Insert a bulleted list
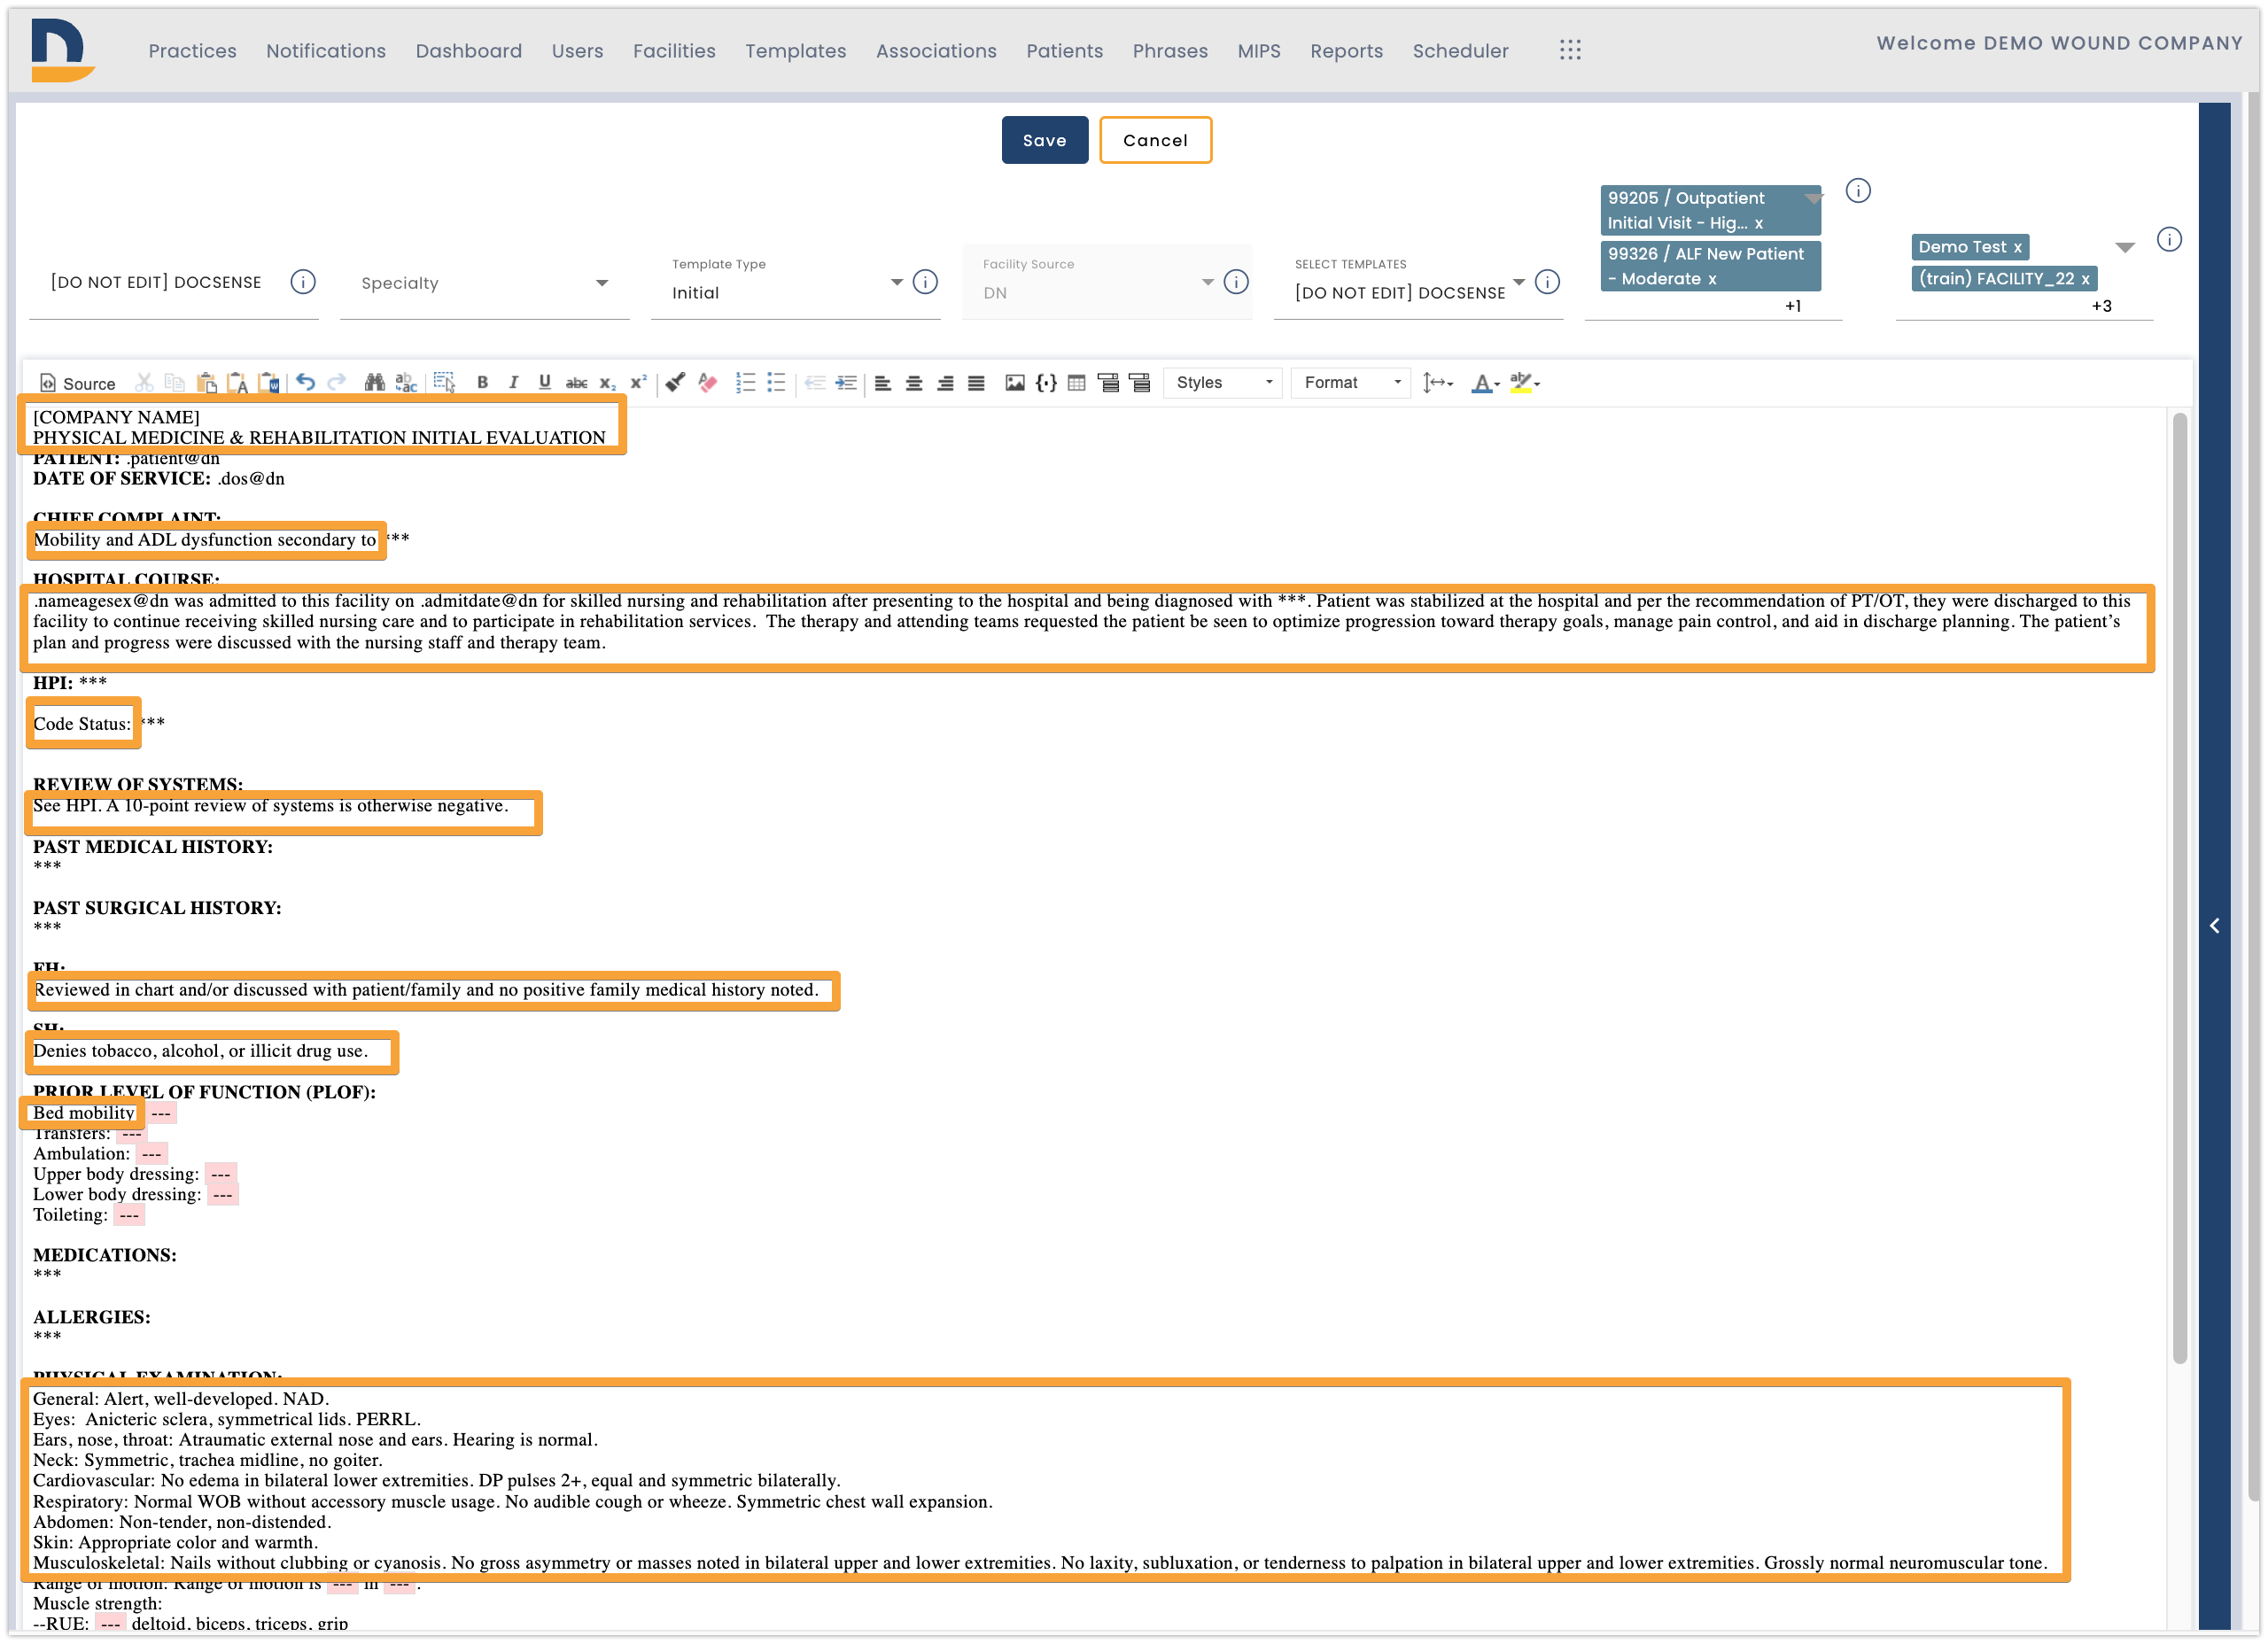This screenshot has height=1644, width=2268. pos(776,383)
